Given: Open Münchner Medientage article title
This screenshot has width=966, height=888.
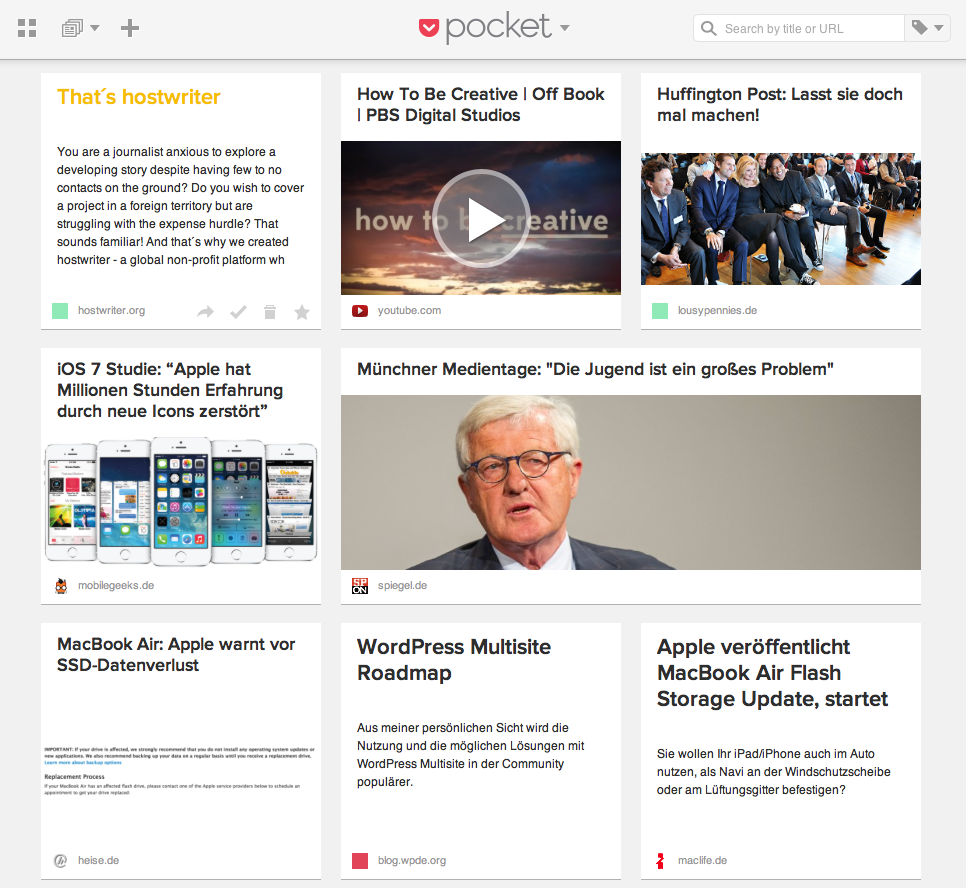Looking at the screenshot, I should click(595, 369).
